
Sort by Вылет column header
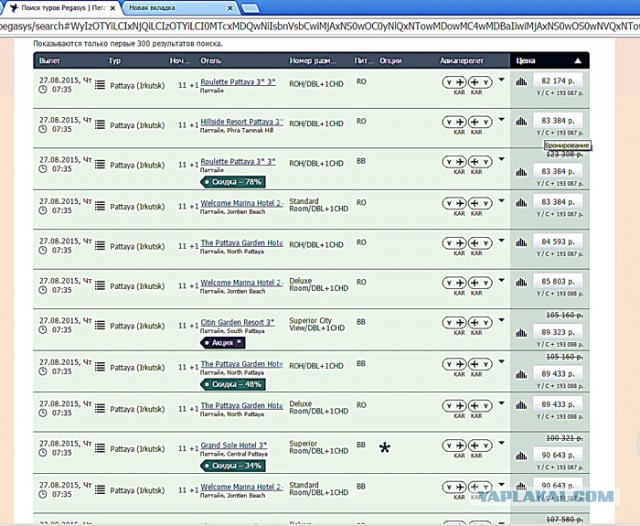point(49,61)
